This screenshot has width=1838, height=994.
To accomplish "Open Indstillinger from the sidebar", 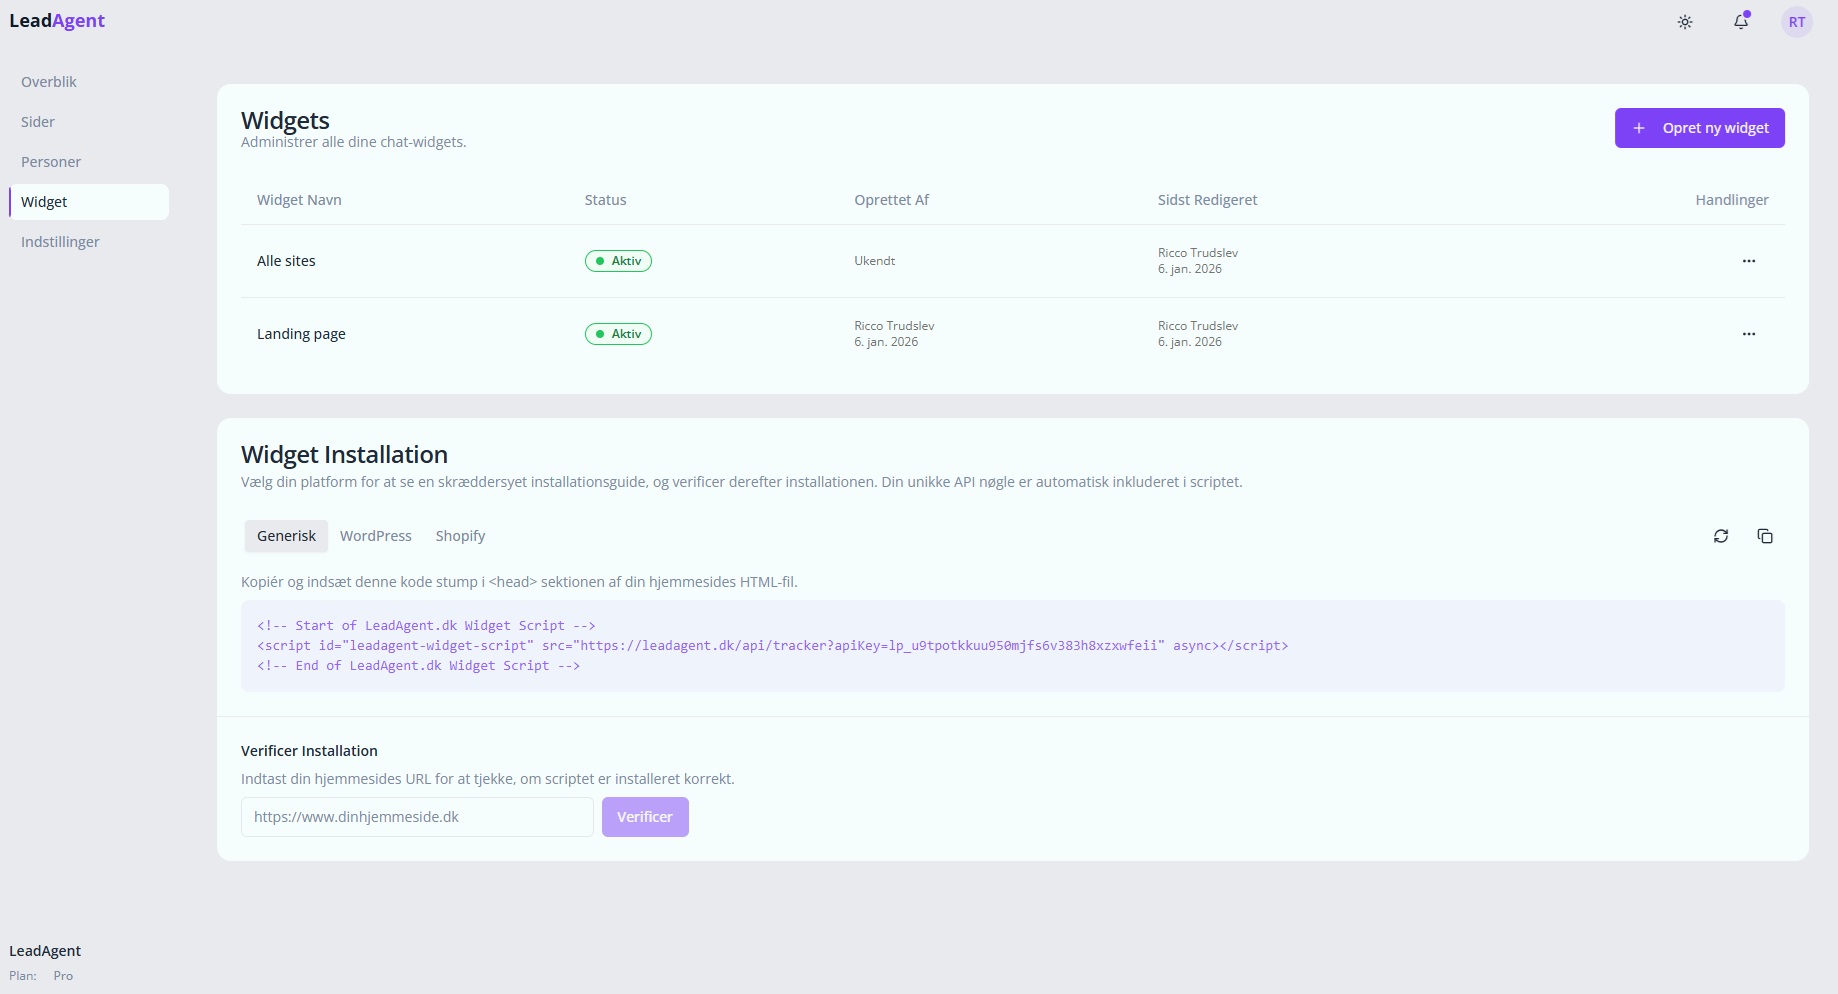I will (60, 242).
